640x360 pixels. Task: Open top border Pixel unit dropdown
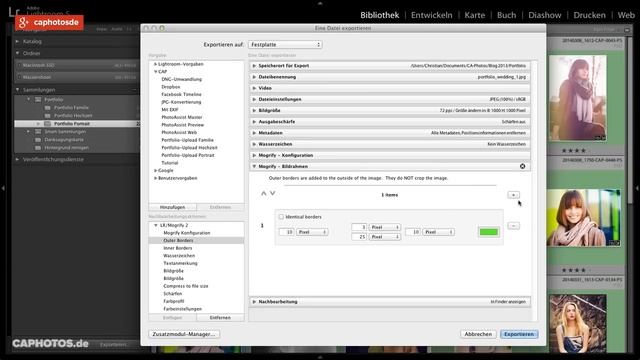(385, 227)
